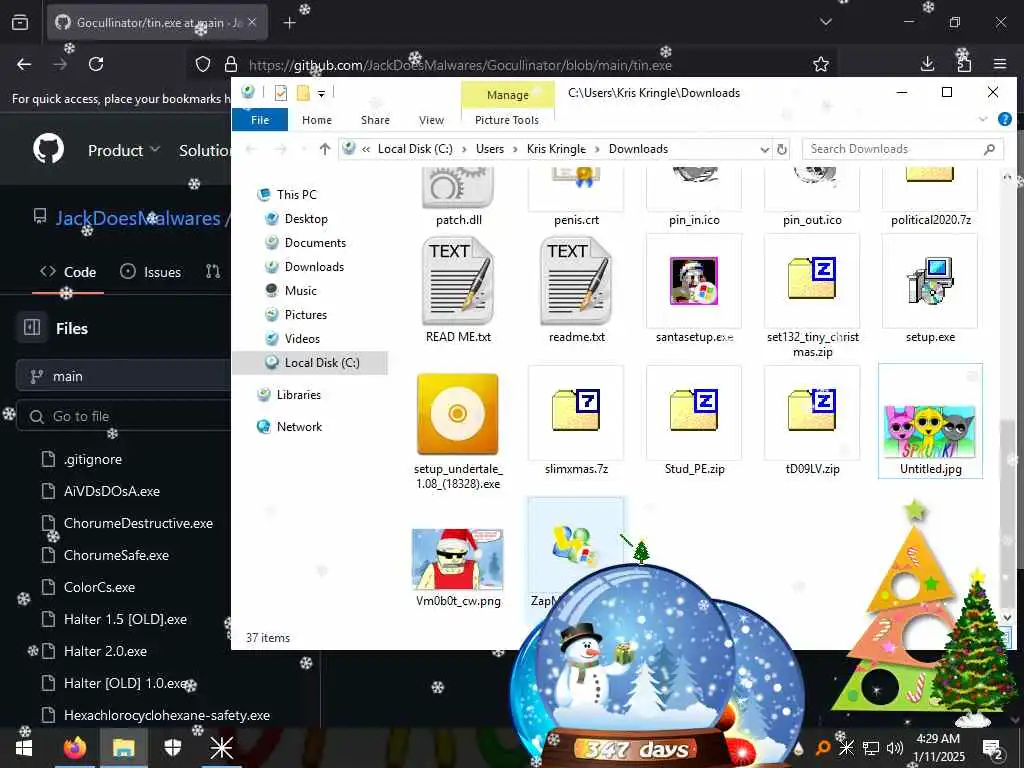Open the Home ribbon tab
This screenshot has height=768, width=1024.
317,120
